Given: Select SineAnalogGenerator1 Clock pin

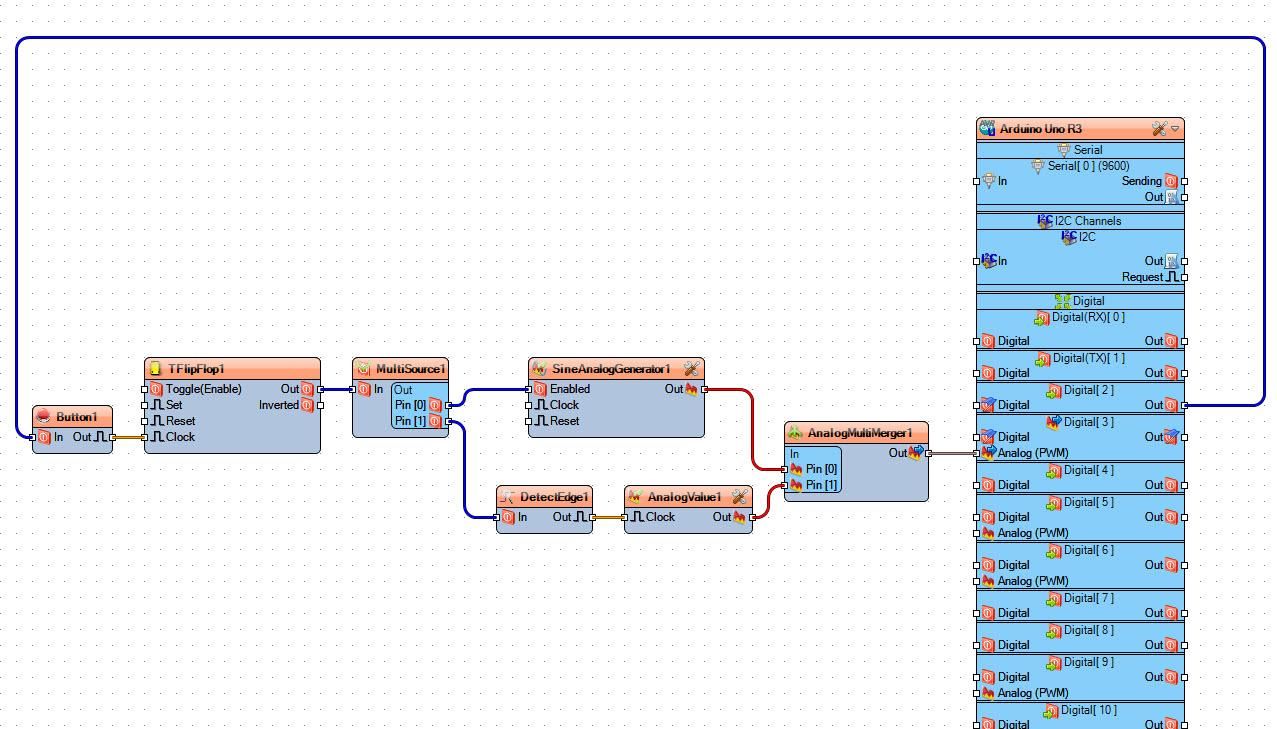Looking at the screenshot, I should [530, 405].
